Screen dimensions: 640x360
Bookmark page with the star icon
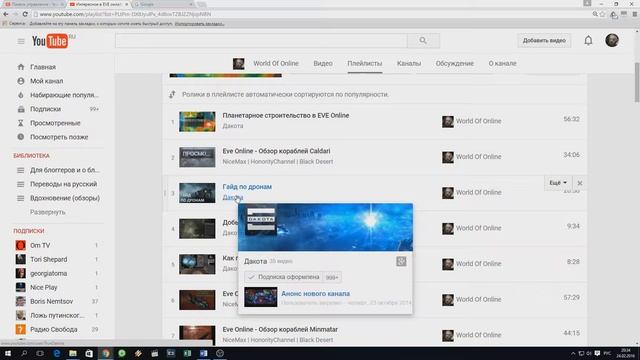(x=602, y=14)
